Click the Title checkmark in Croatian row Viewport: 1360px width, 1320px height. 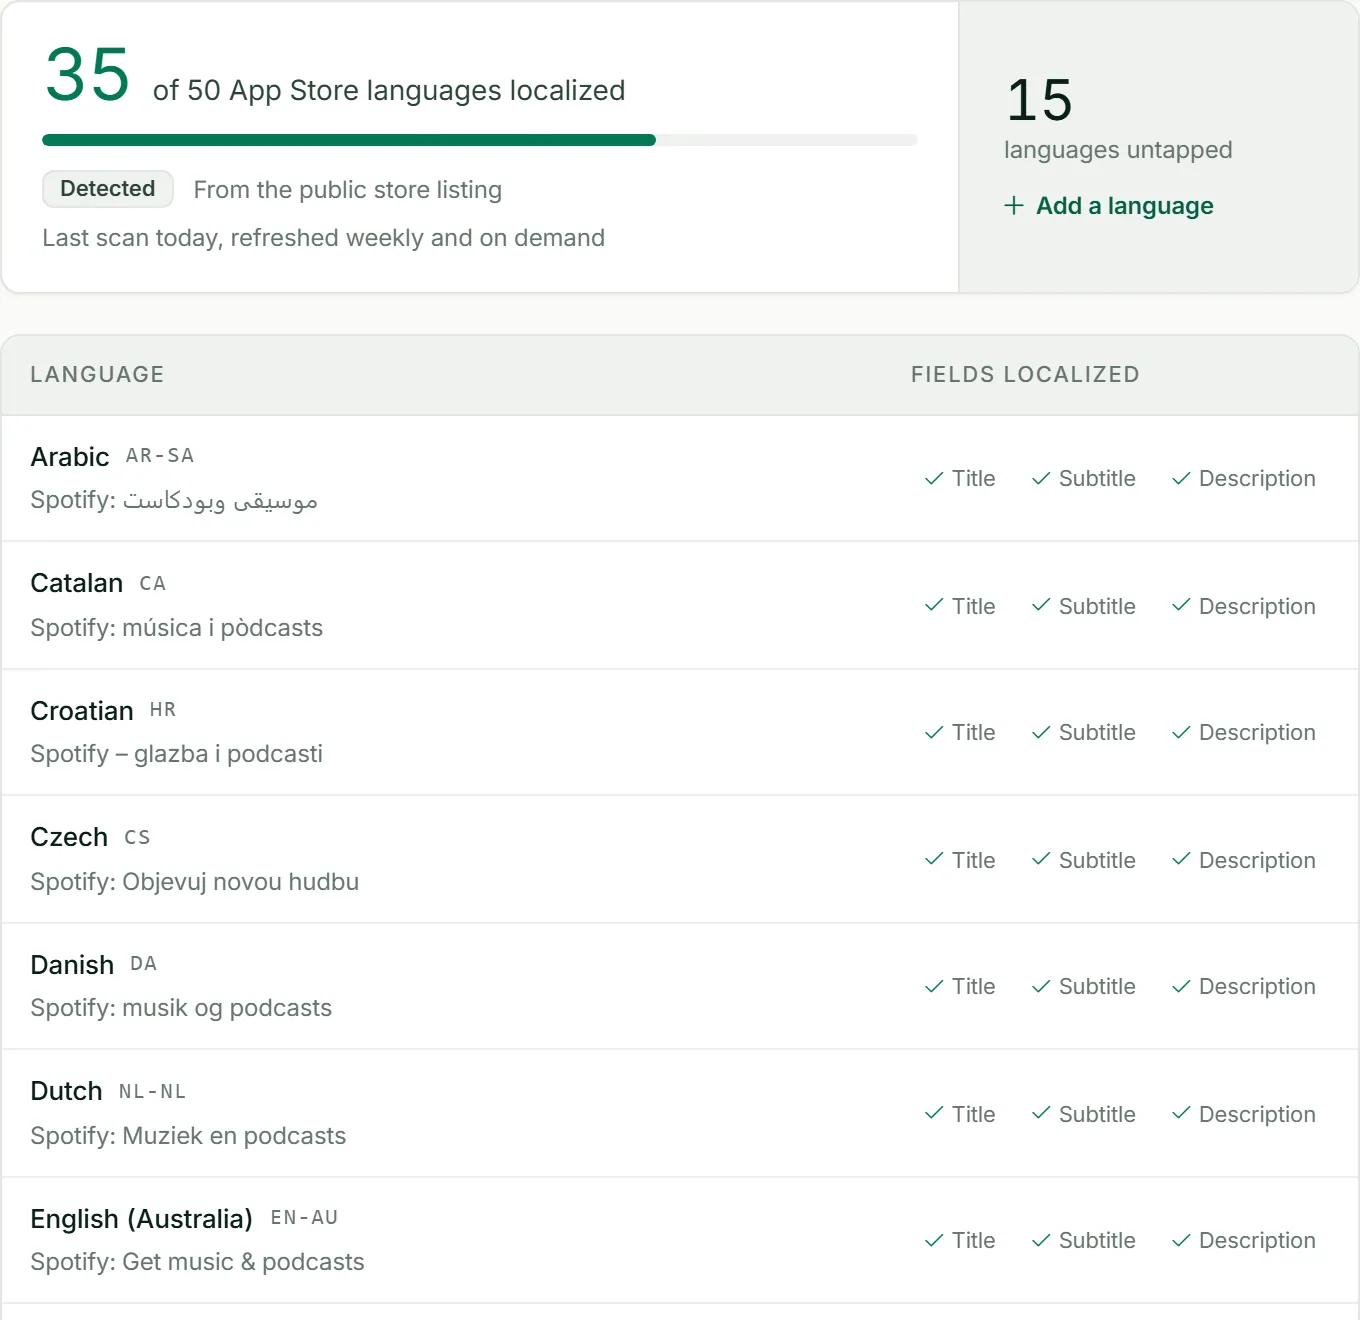coord(934,733)
